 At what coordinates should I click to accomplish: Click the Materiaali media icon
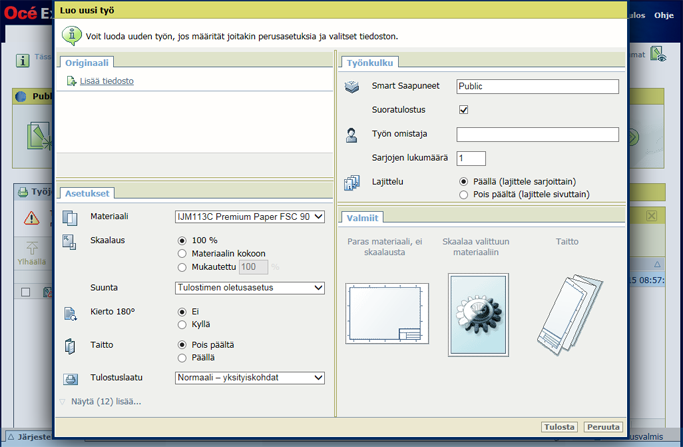click(x=70, y=218)
